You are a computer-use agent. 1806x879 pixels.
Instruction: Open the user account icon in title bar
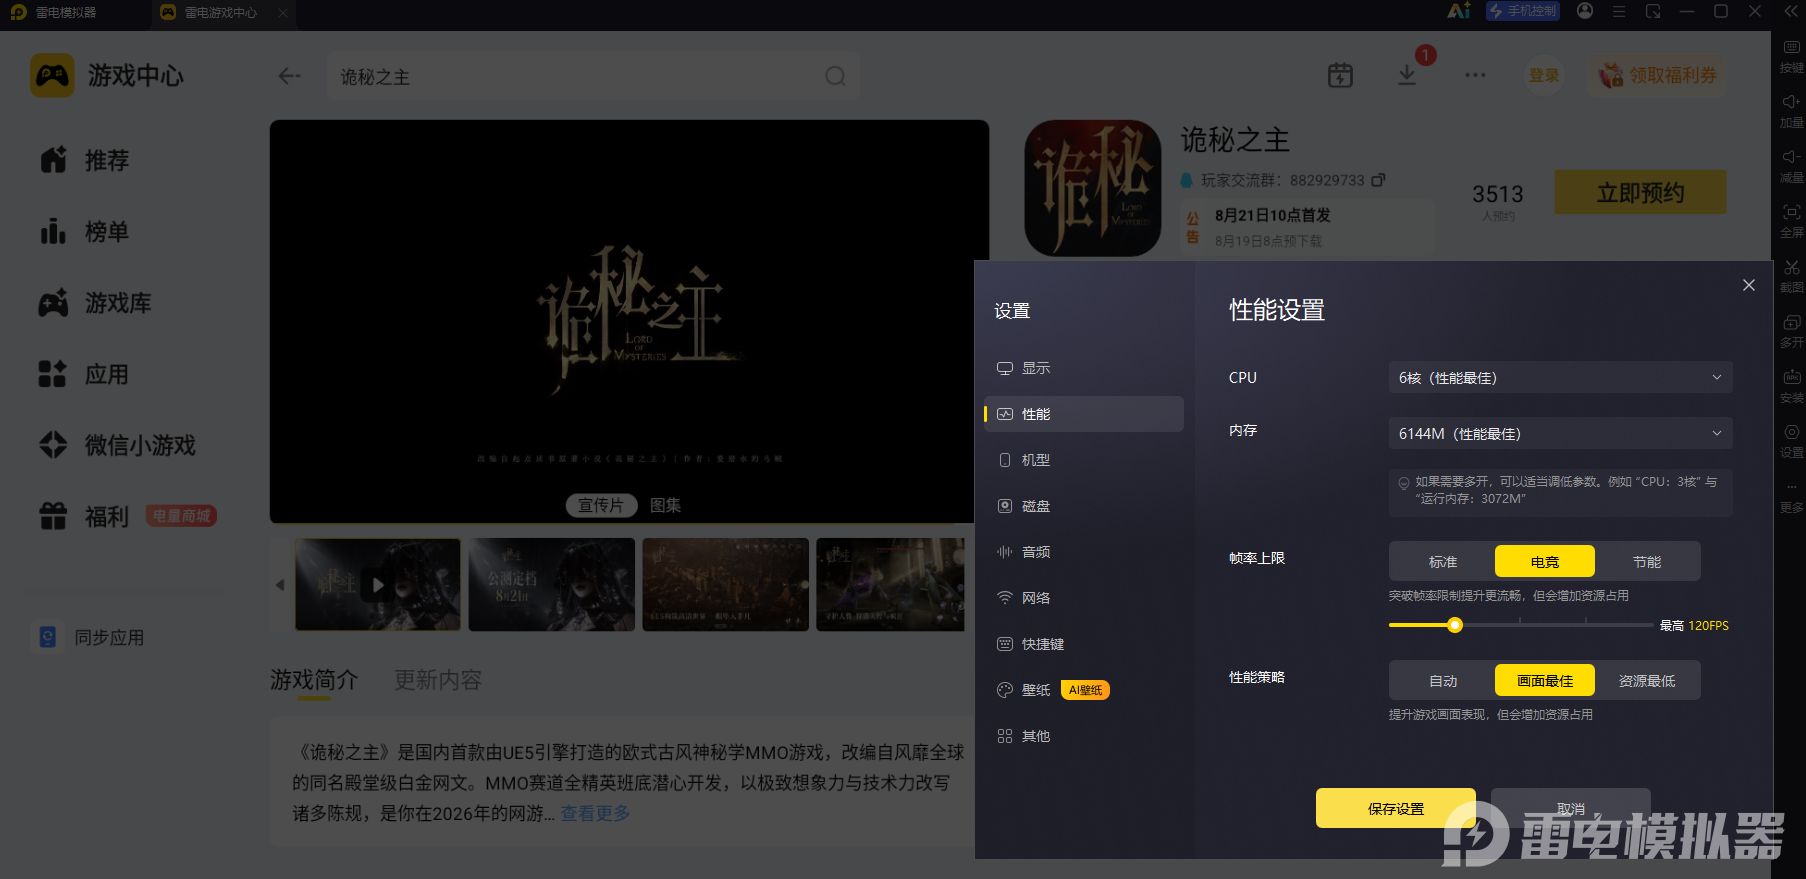[x=1585, y=11]
